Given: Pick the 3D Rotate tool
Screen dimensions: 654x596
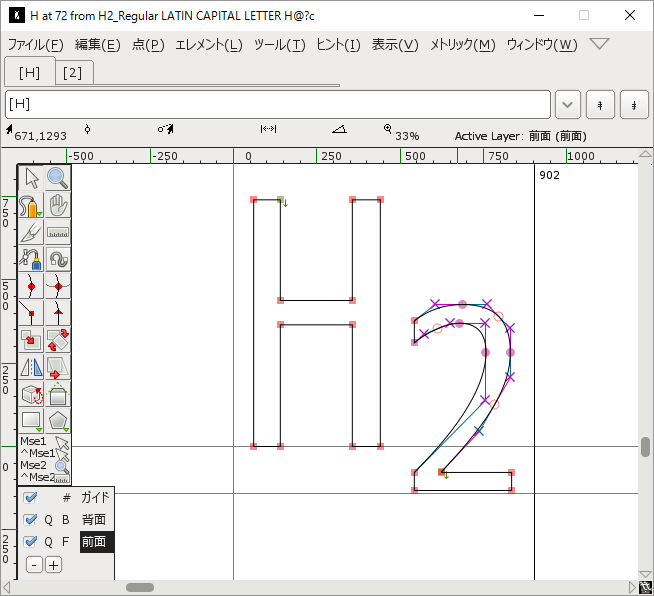Looking at the screenshot, I should pos(31,395).
